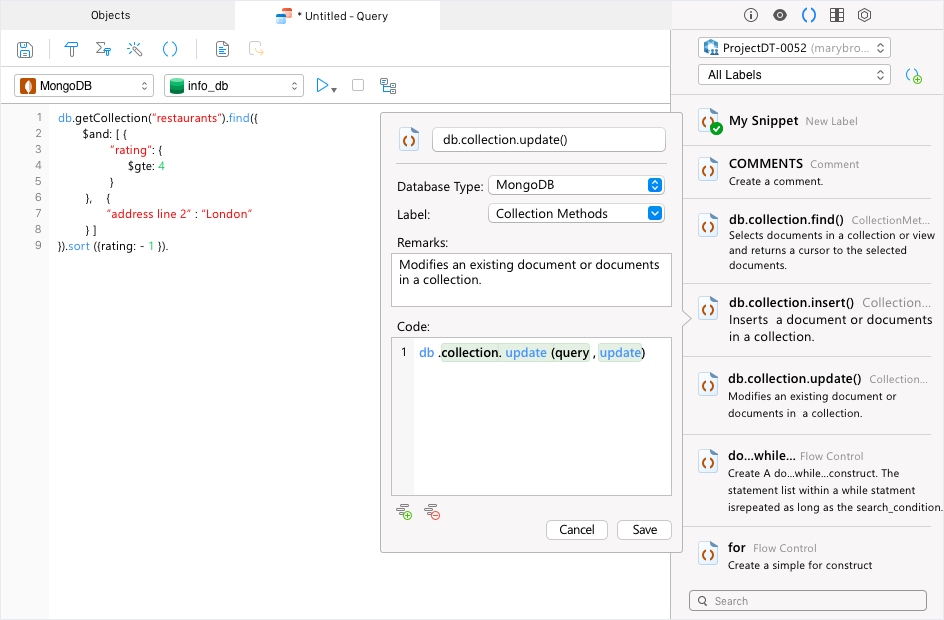Click the add placeholder icon
Viewport: 944px width, 620px height.
click(x=404, y=512)
